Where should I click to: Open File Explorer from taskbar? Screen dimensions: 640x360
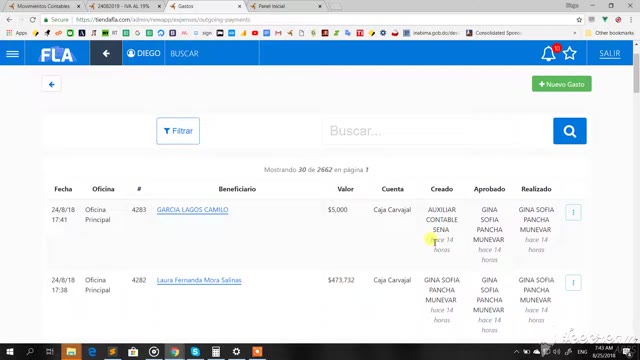click(x=71, y=351)
